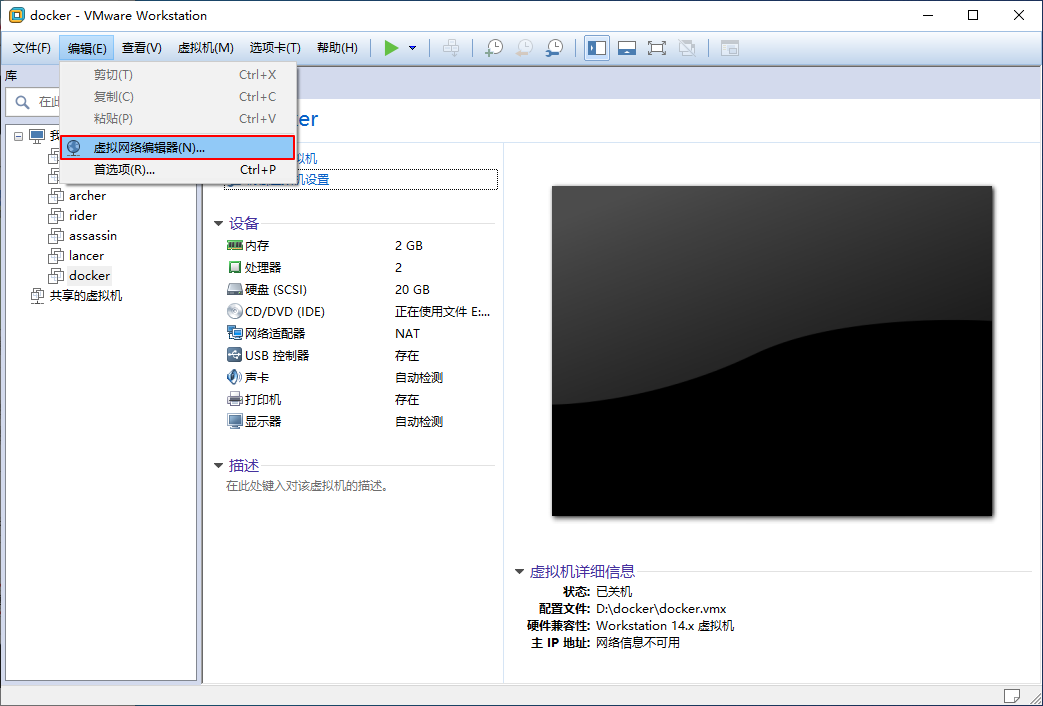Collapse the My Computer tree node
This screenshot has height=706, width=1043.
(x=19, y=135)
